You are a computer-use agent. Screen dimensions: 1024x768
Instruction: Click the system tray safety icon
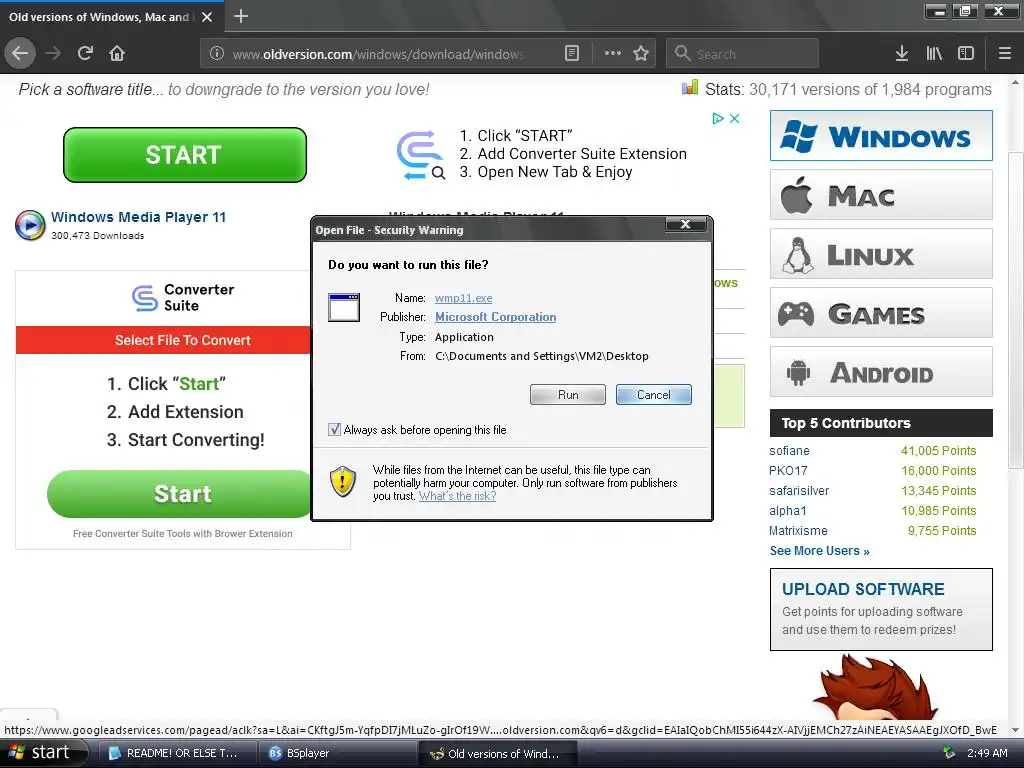[x=949, y=753]
